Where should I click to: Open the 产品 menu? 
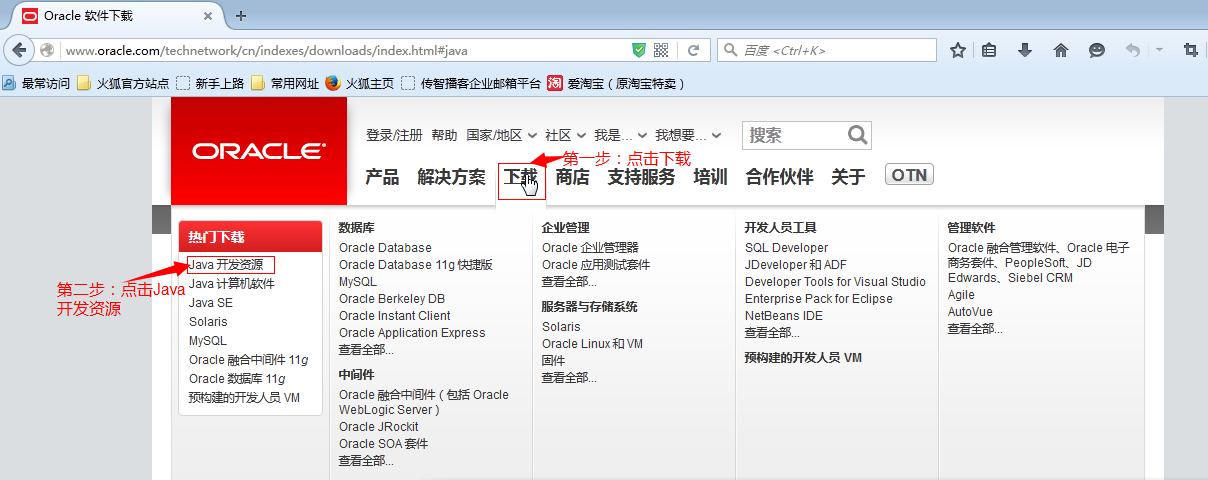click(382, 177)
